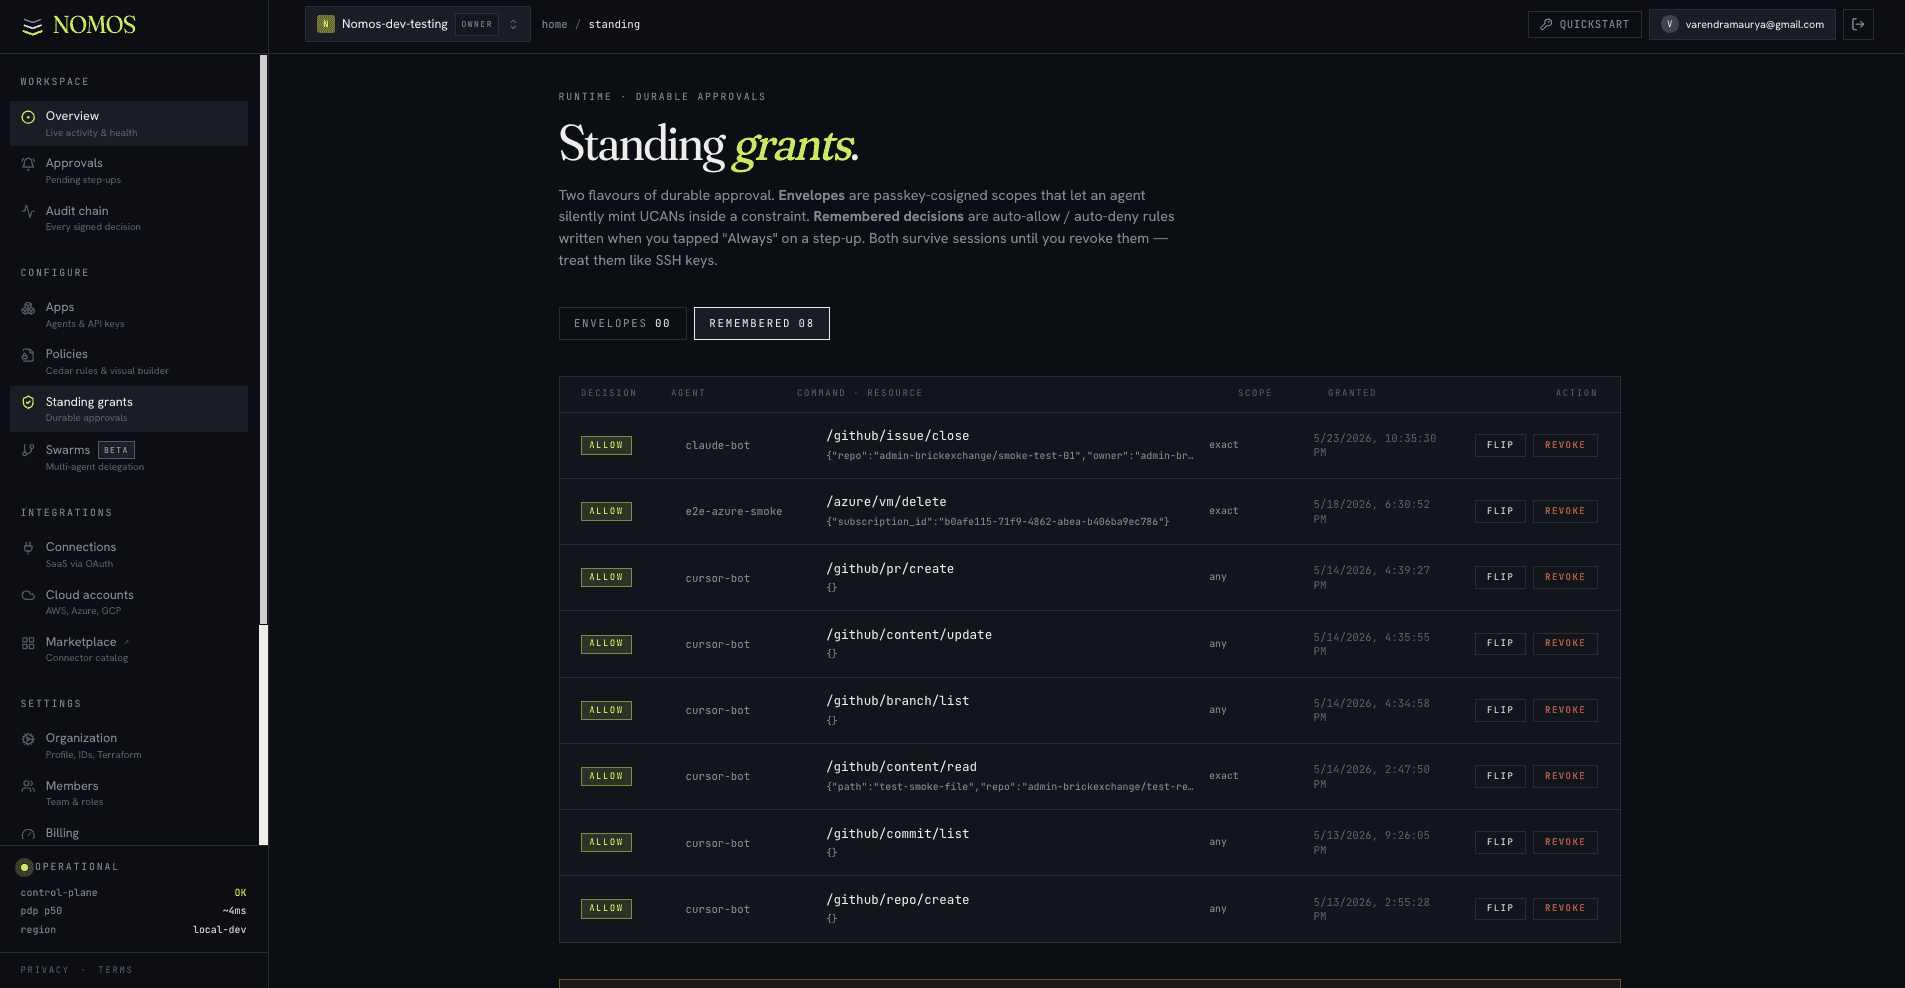Flip the /github/pr/create decision
Screen dimensions: 1905x988
[x=1500, y=577]
